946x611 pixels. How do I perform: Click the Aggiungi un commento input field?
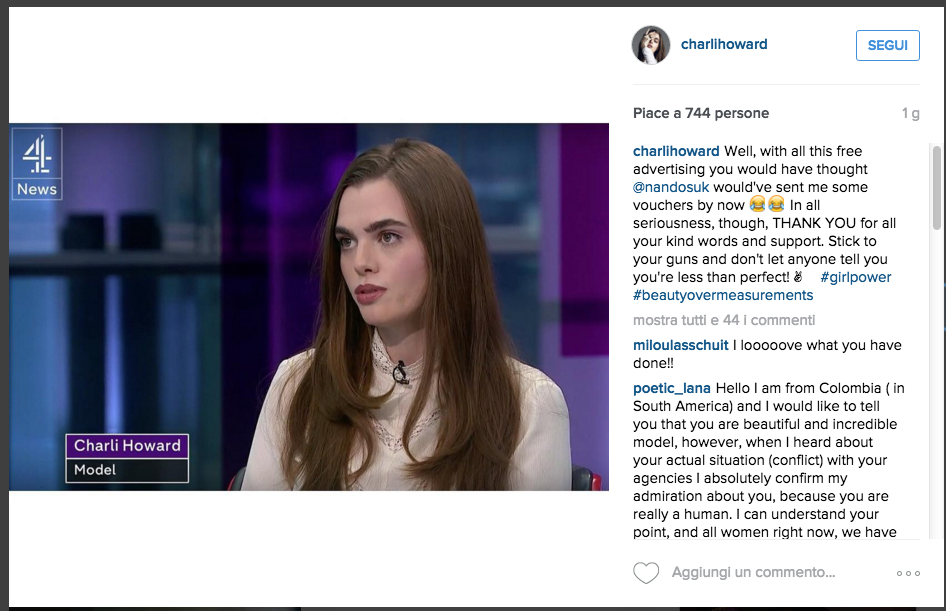coord(754,572)
